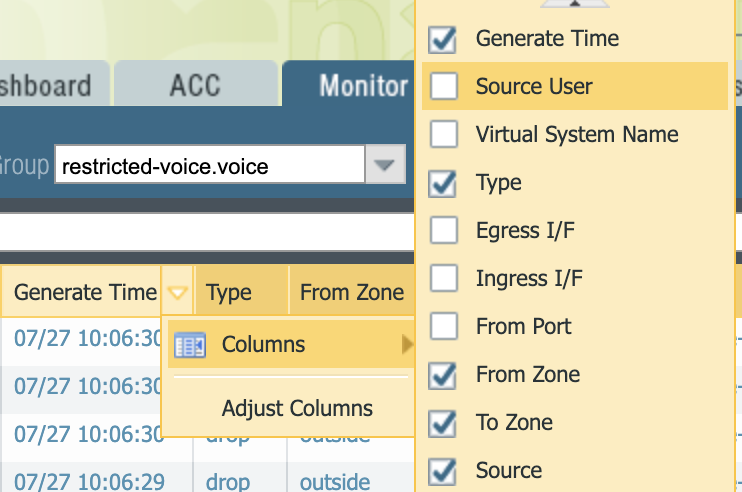
Task: Switch to the ACC tab
Action: (195, 84)
